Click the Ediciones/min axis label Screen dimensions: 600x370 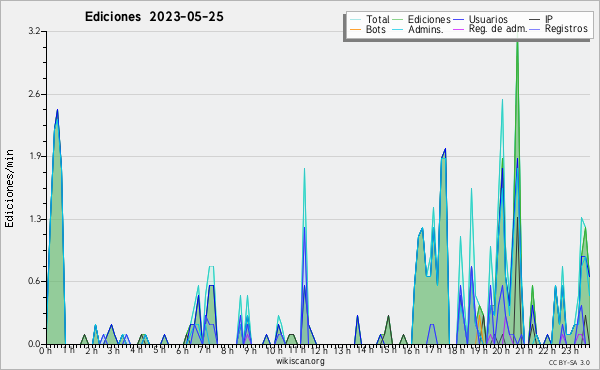pos(9,189)
